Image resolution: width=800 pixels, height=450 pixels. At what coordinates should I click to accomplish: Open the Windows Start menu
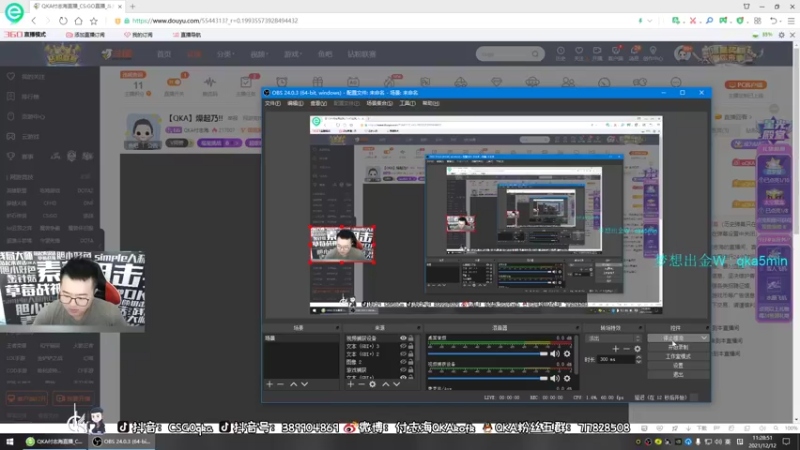pos(10,441)
